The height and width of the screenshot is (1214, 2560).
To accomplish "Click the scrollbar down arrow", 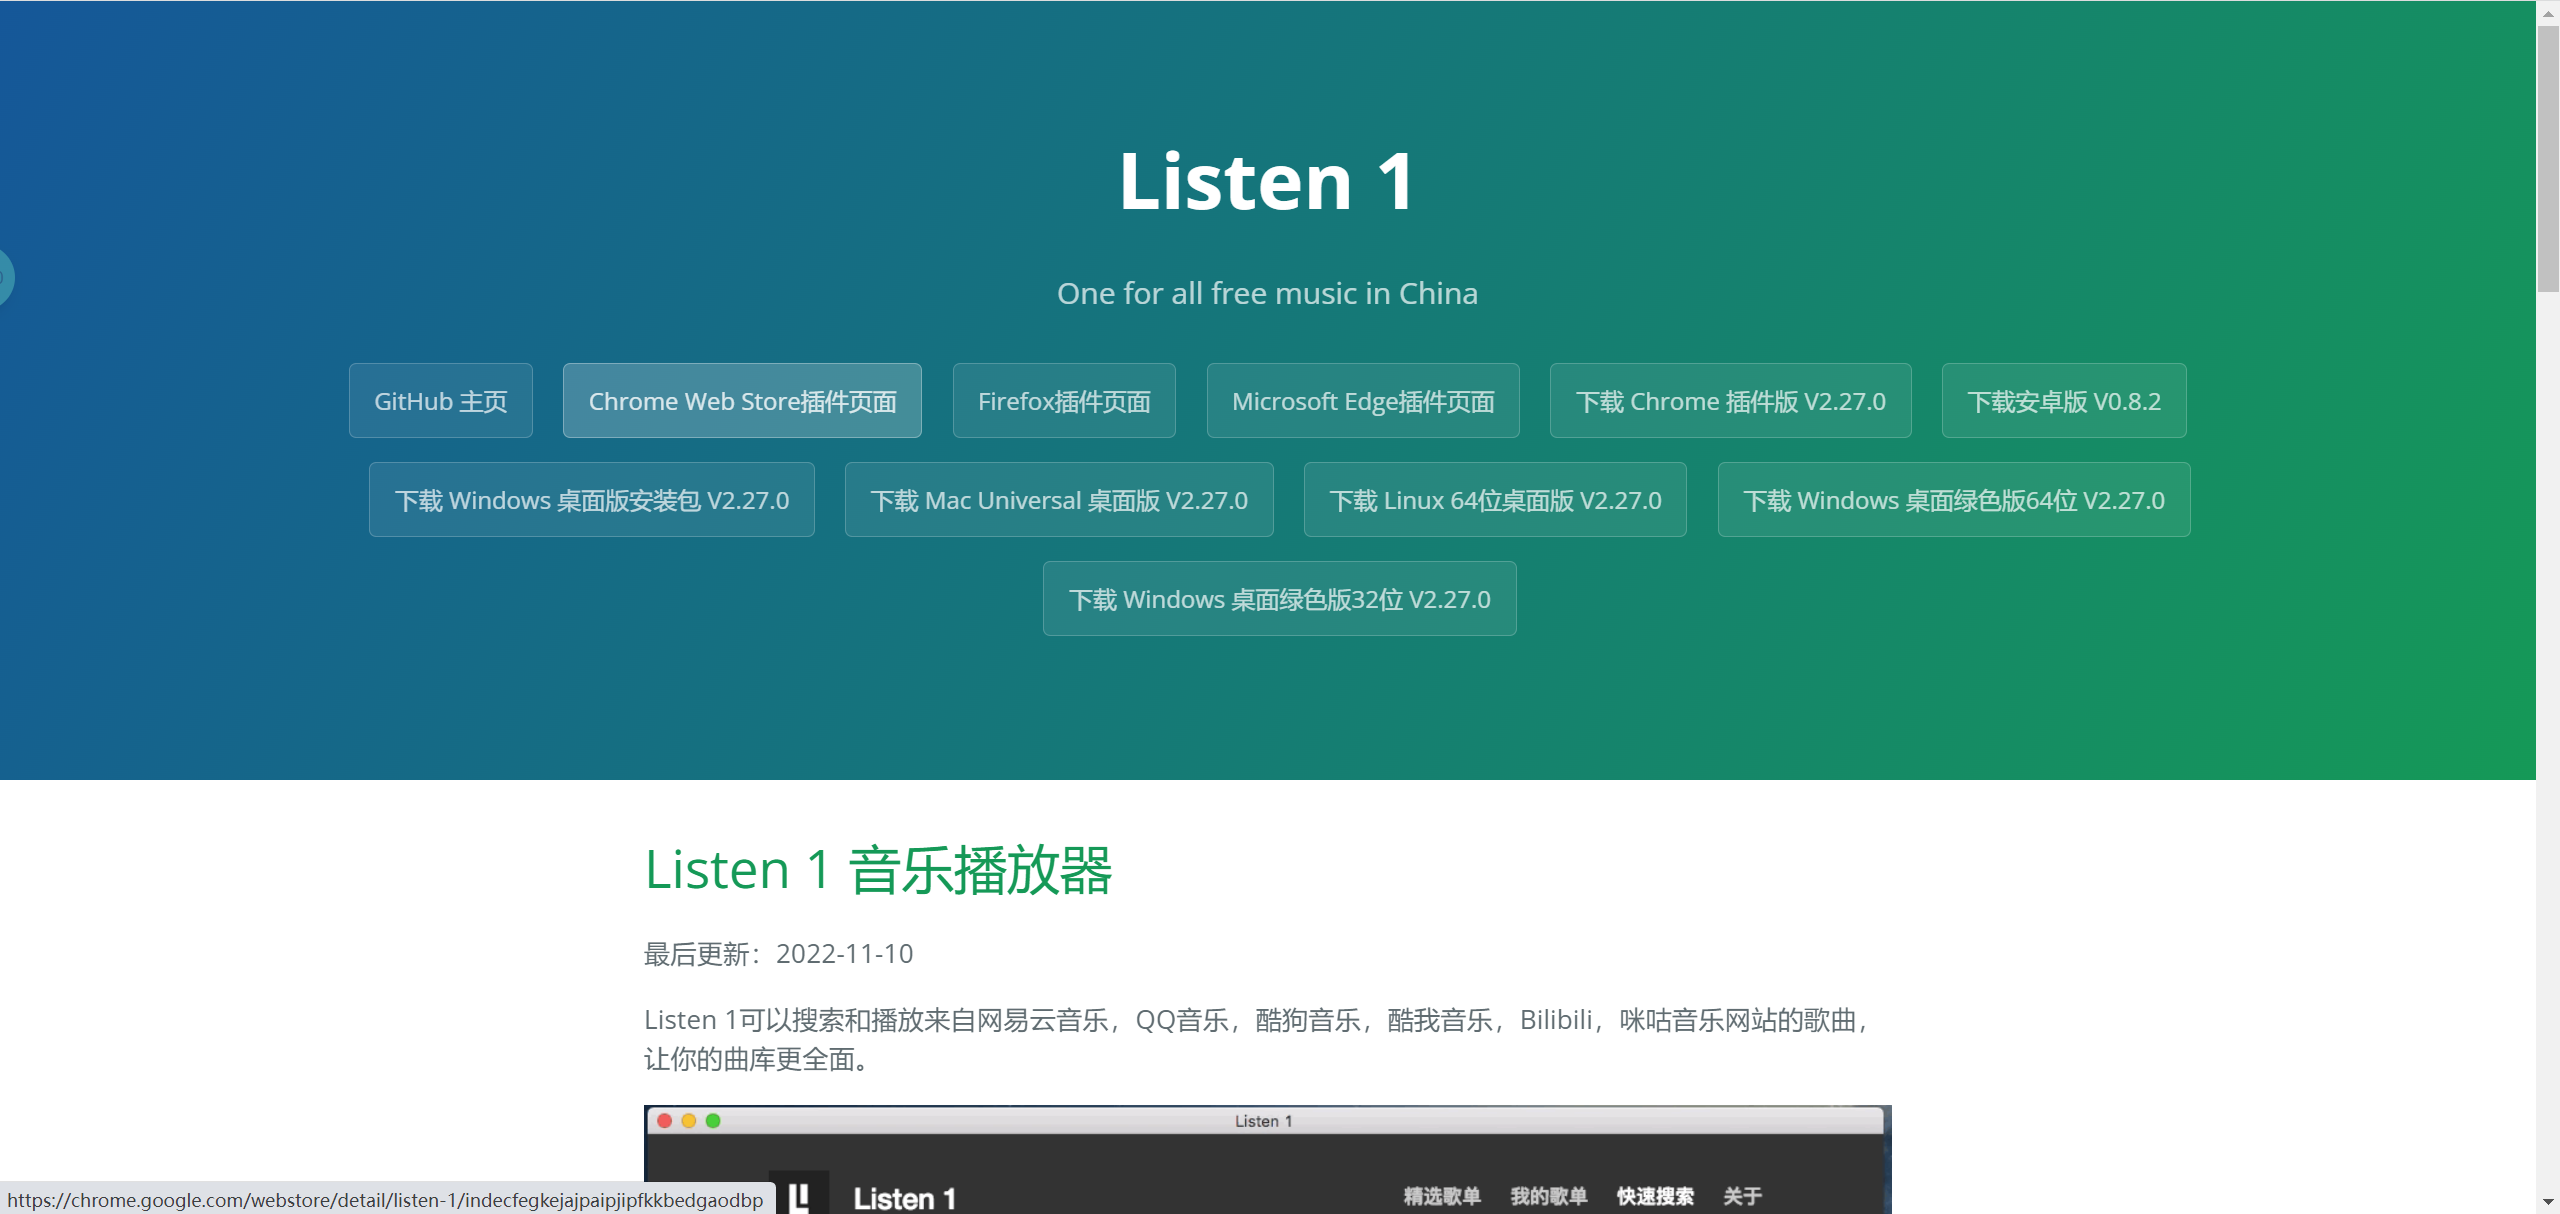I will click(2547, 1201).
